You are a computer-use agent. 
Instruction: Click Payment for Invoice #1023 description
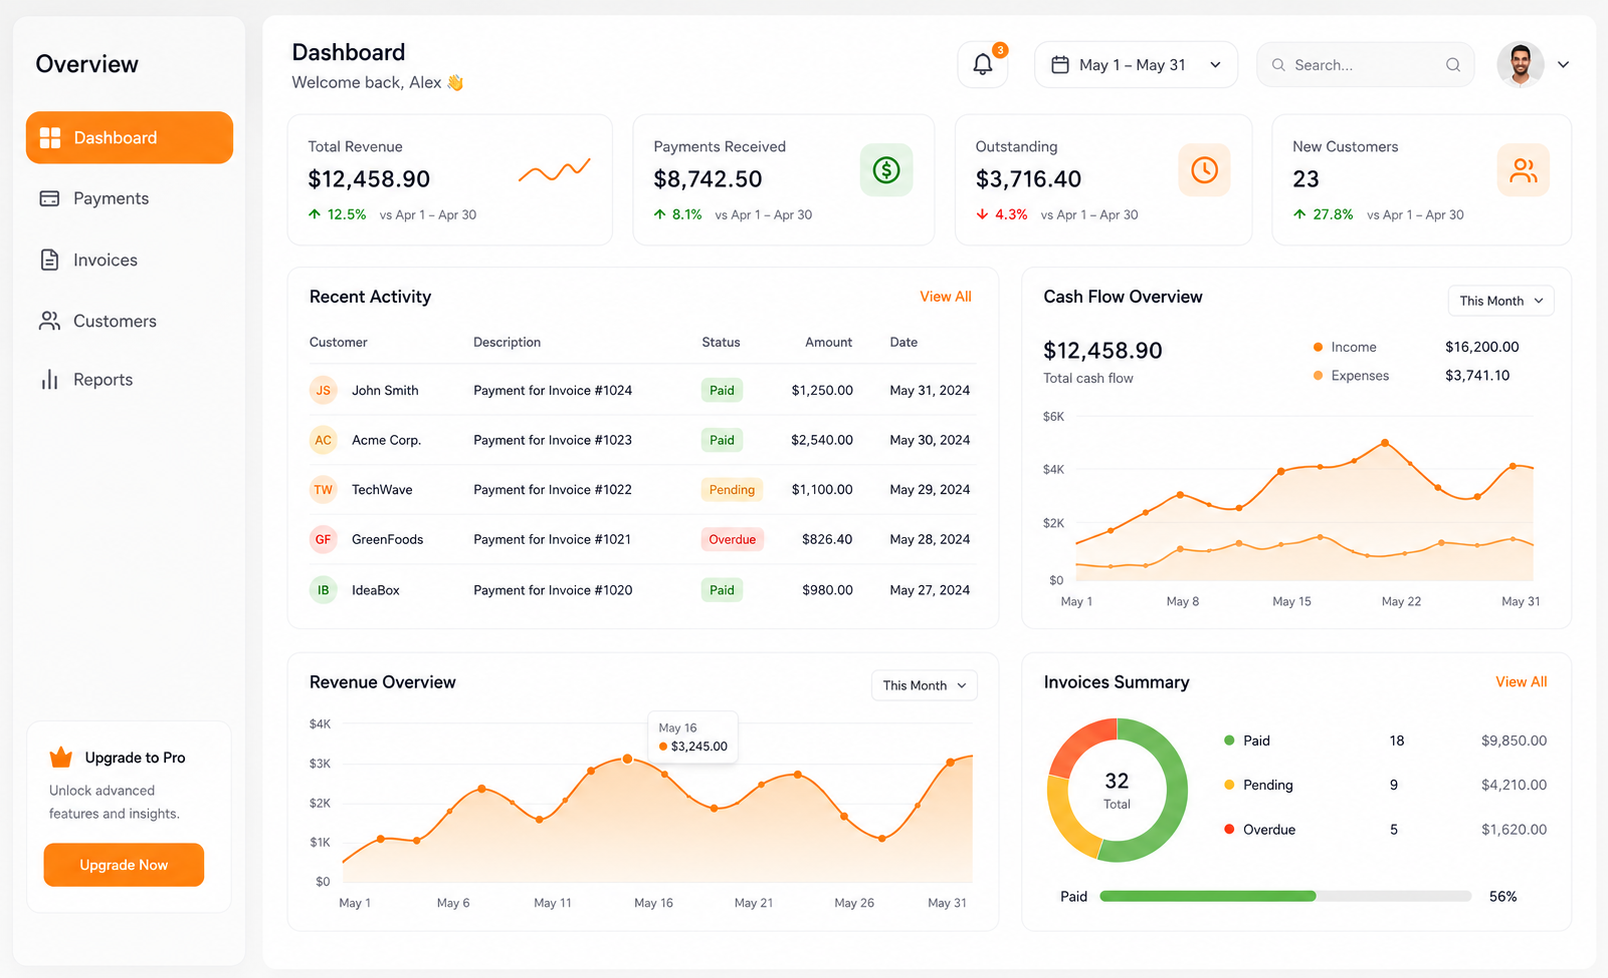[553, 440]
